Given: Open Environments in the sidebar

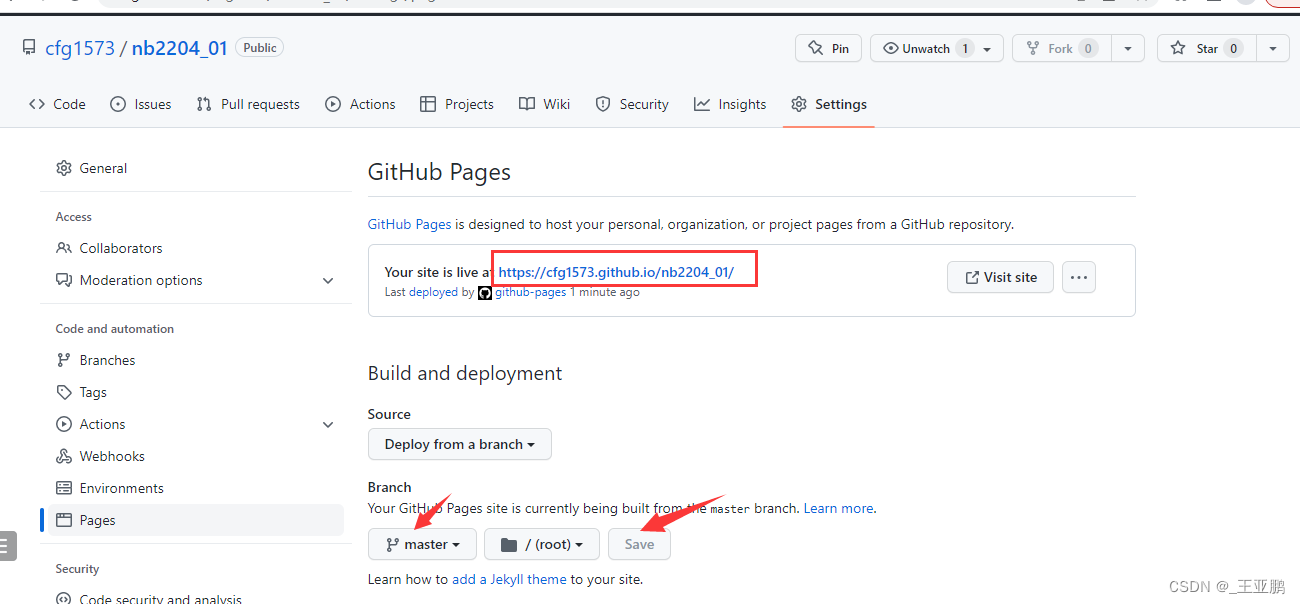Looking at the screenshot, I should (196, 488).
